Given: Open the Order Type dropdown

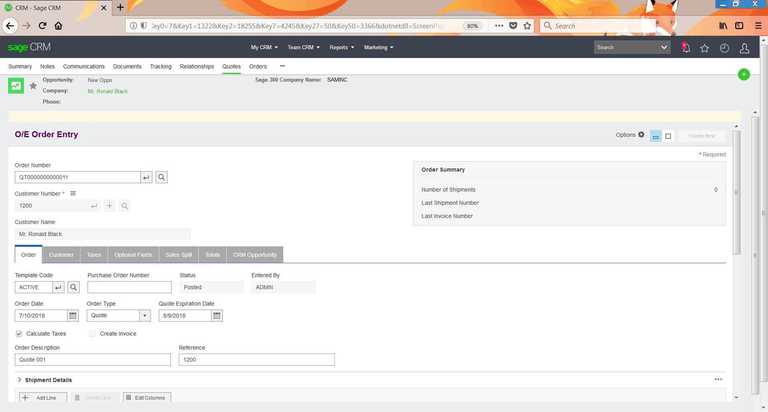Looking at the screenshot, I should point(144,315).
